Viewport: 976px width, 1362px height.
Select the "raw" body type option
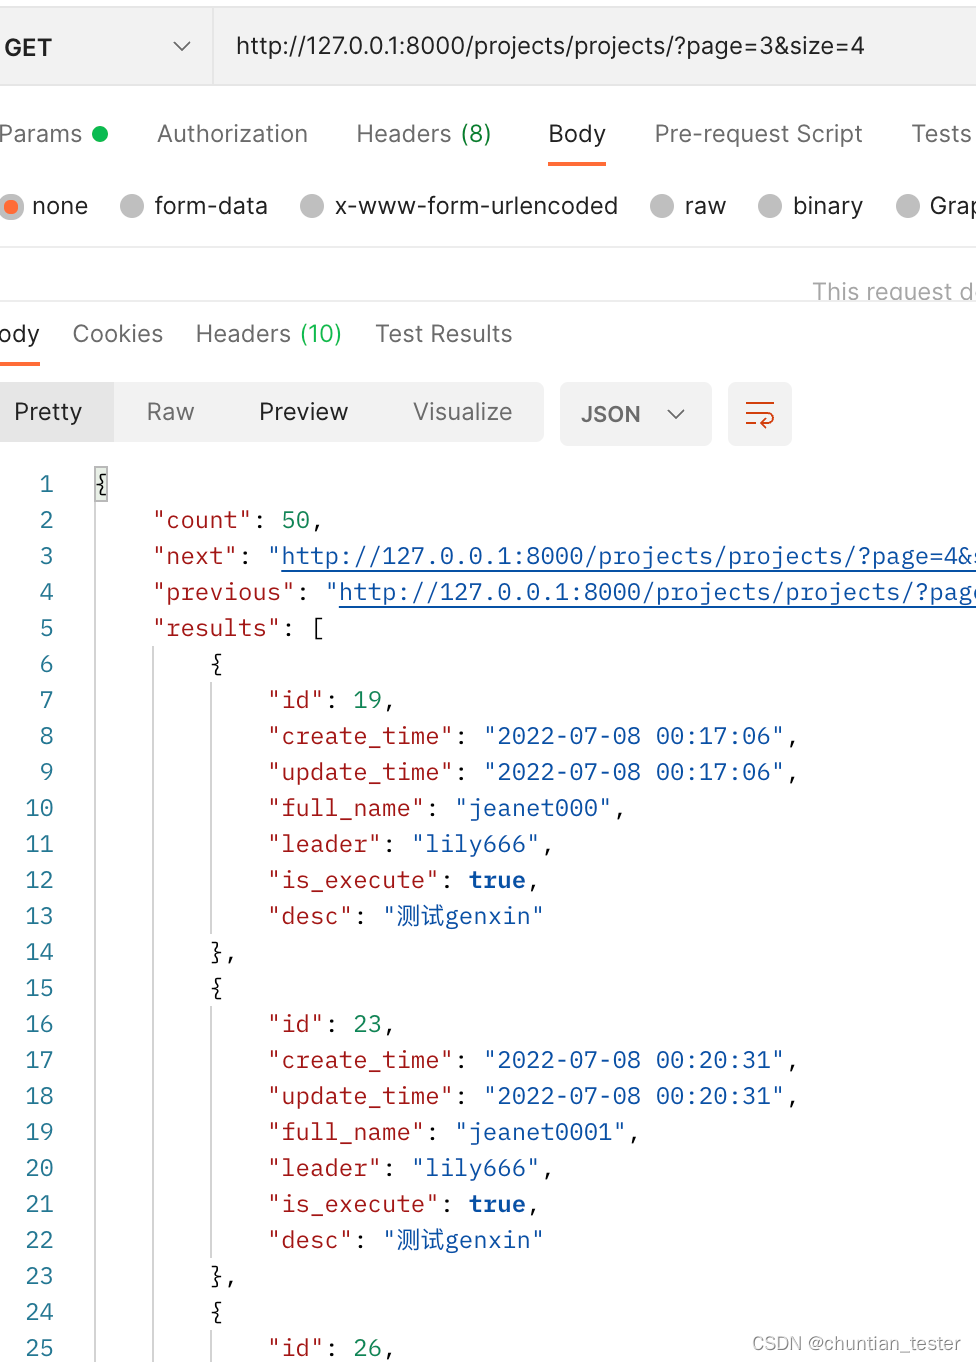point(662,206)
